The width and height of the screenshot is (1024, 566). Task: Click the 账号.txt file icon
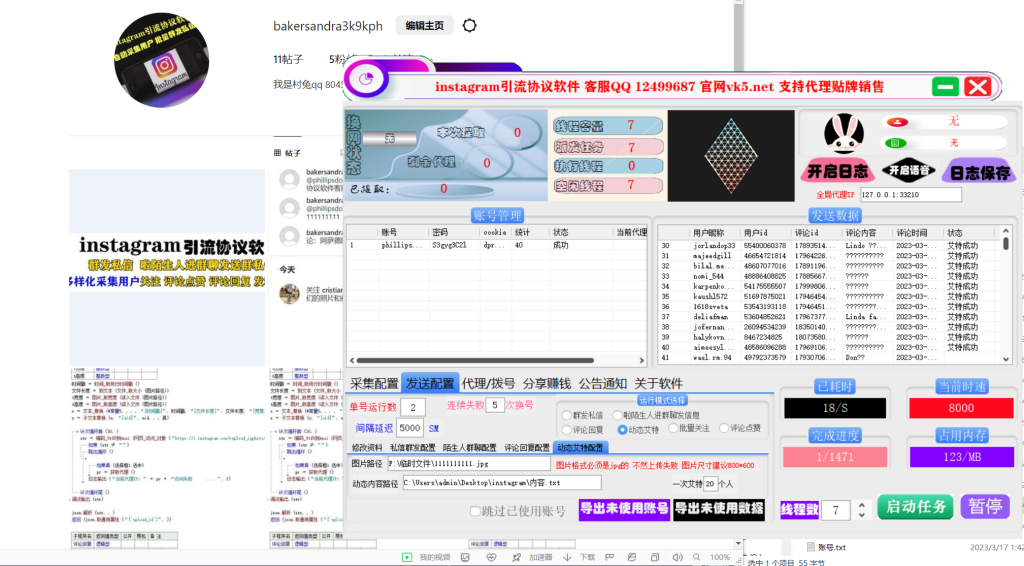click(811, 547)
